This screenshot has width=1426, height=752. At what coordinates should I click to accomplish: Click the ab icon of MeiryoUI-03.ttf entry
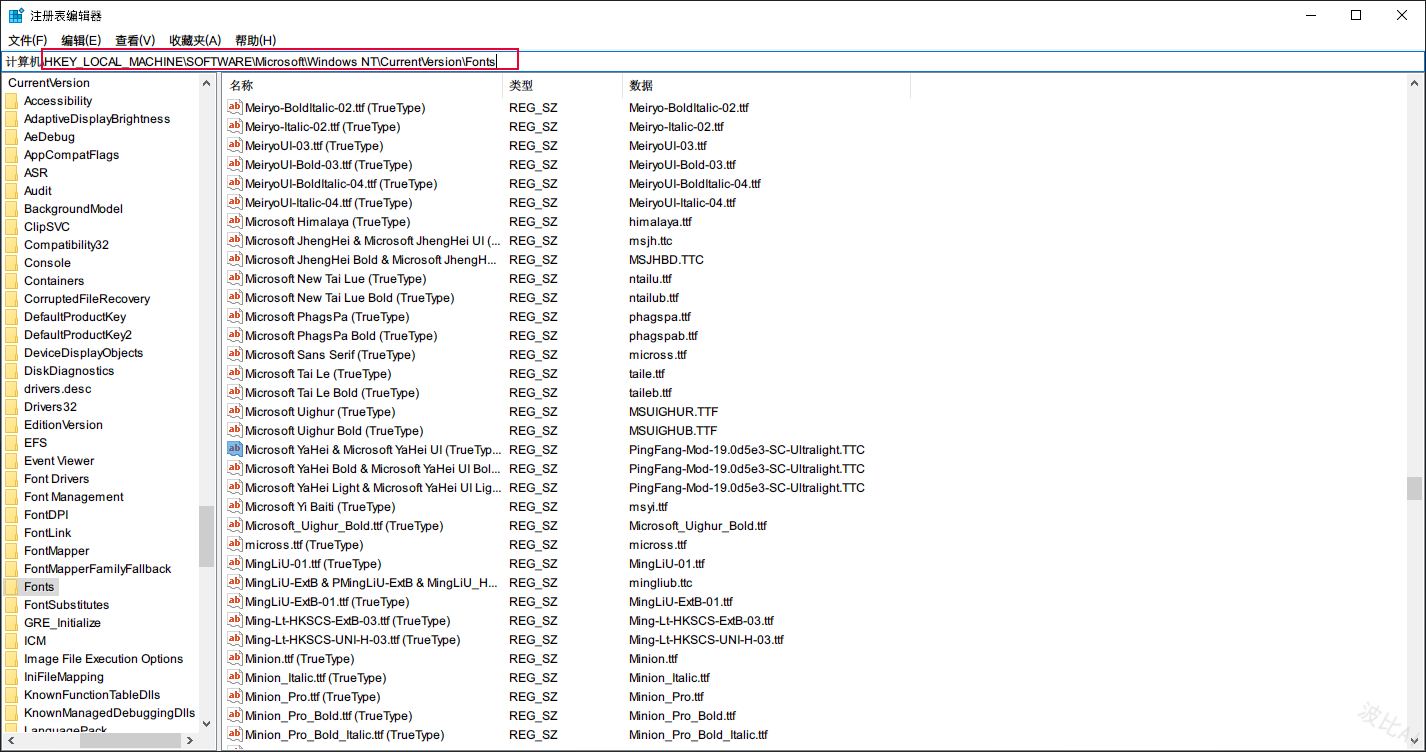point(235,145)
